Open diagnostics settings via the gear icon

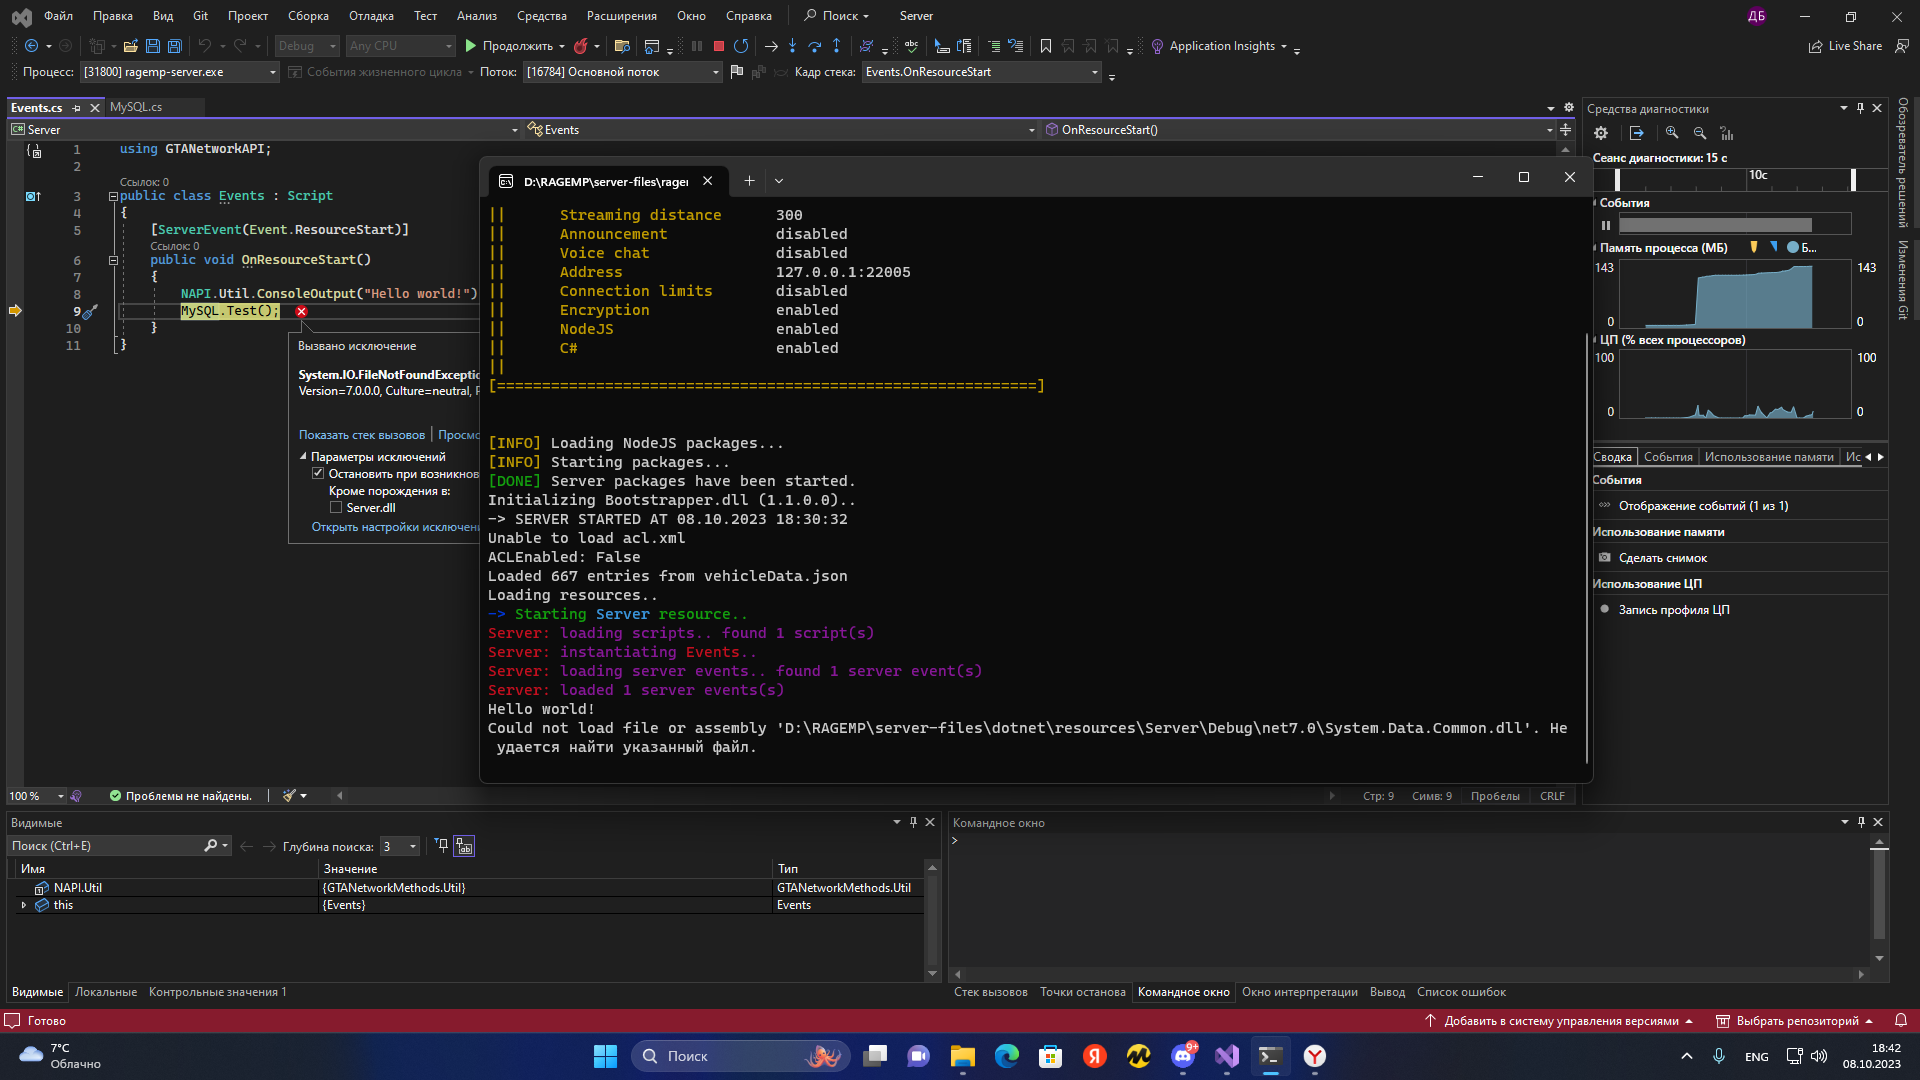pos(1601,132)
